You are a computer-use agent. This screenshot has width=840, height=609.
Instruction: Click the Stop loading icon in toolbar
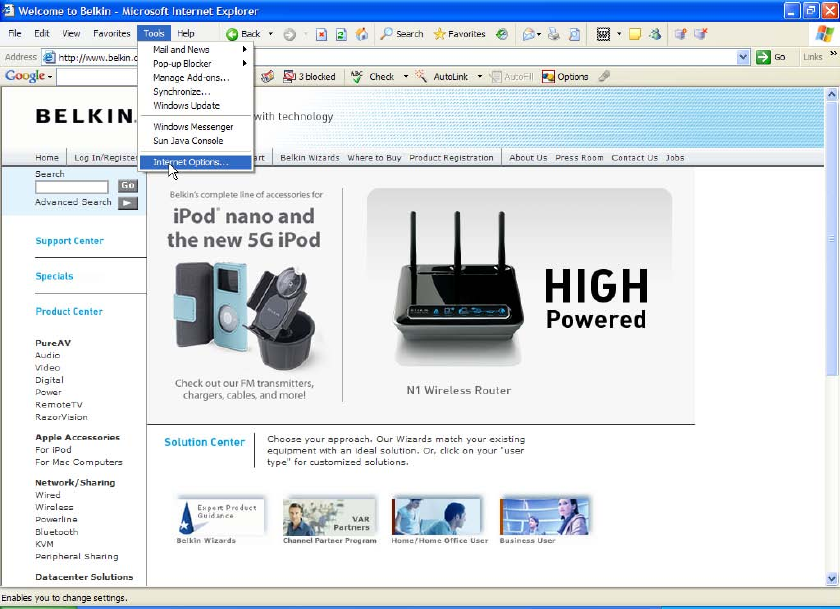(x=321, y=35)
